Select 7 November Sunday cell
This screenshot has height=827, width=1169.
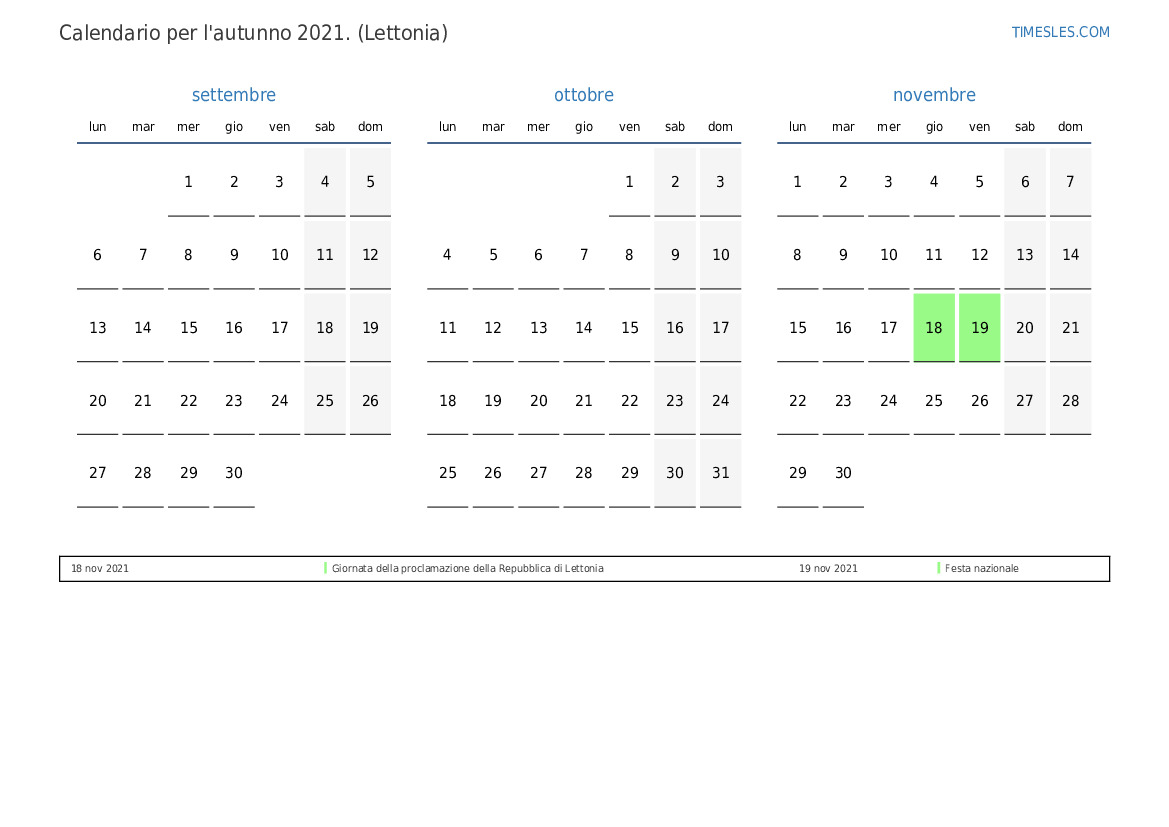click(1070, 182)
